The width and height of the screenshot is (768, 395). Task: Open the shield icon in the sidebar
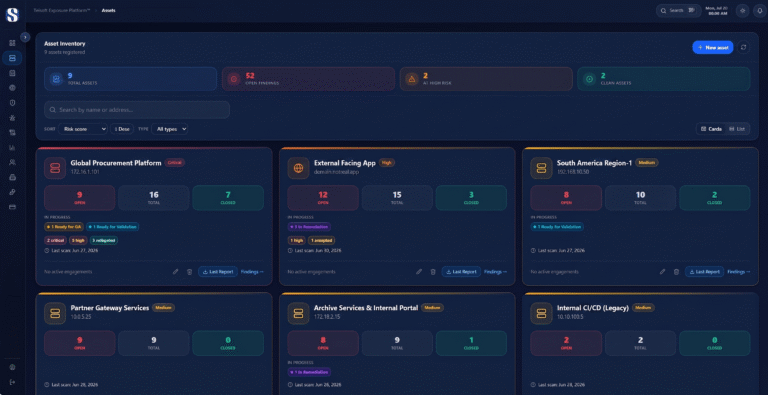click(x=12, y=102)
